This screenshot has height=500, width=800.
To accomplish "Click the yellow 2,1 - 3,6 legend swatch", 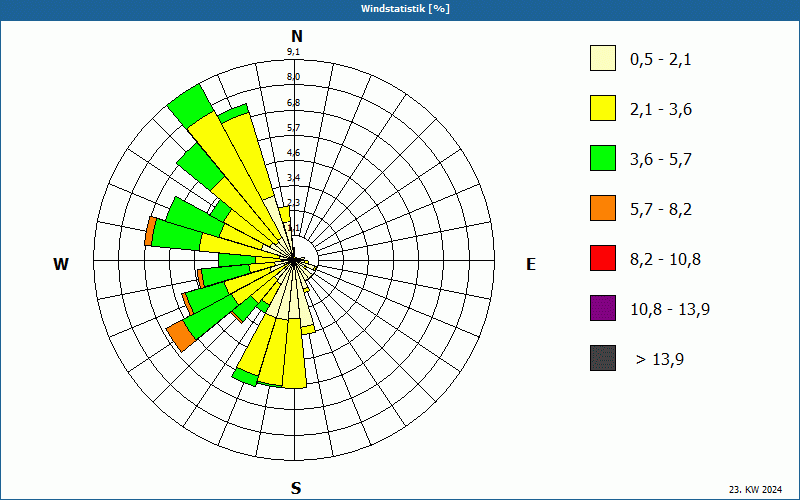I will coord(603,108).
